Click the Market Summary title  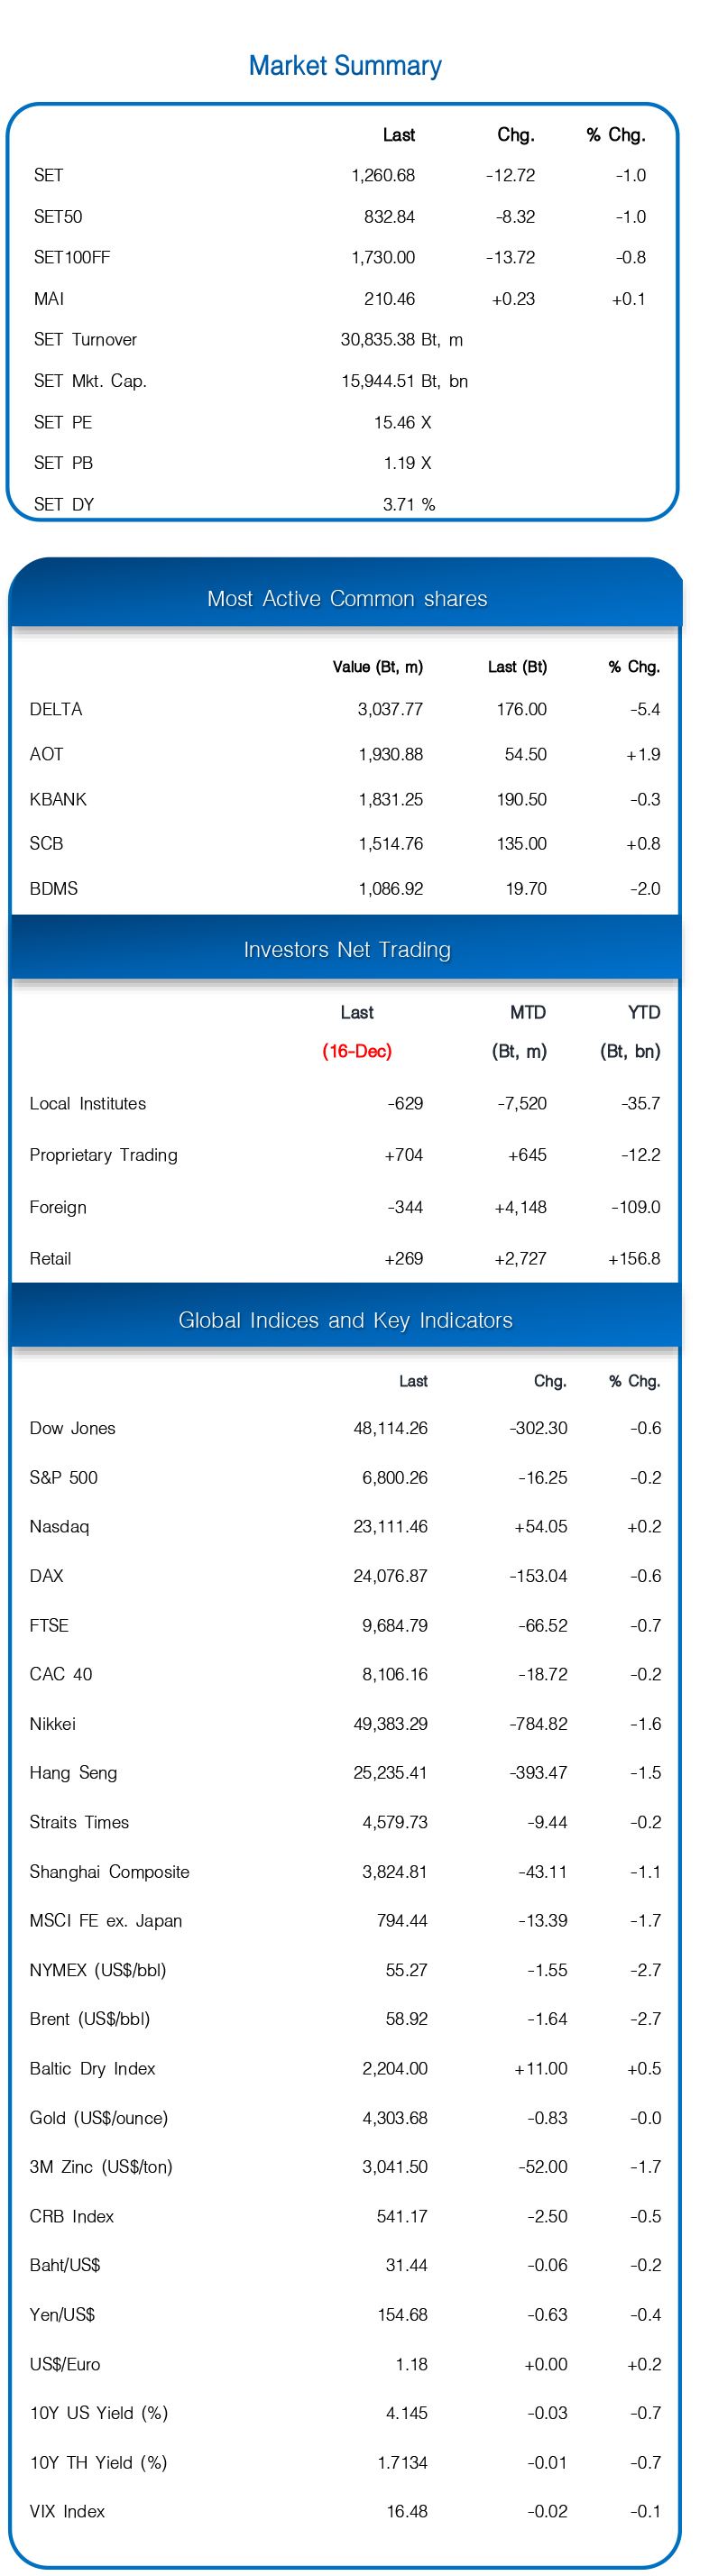coord(345,66)
